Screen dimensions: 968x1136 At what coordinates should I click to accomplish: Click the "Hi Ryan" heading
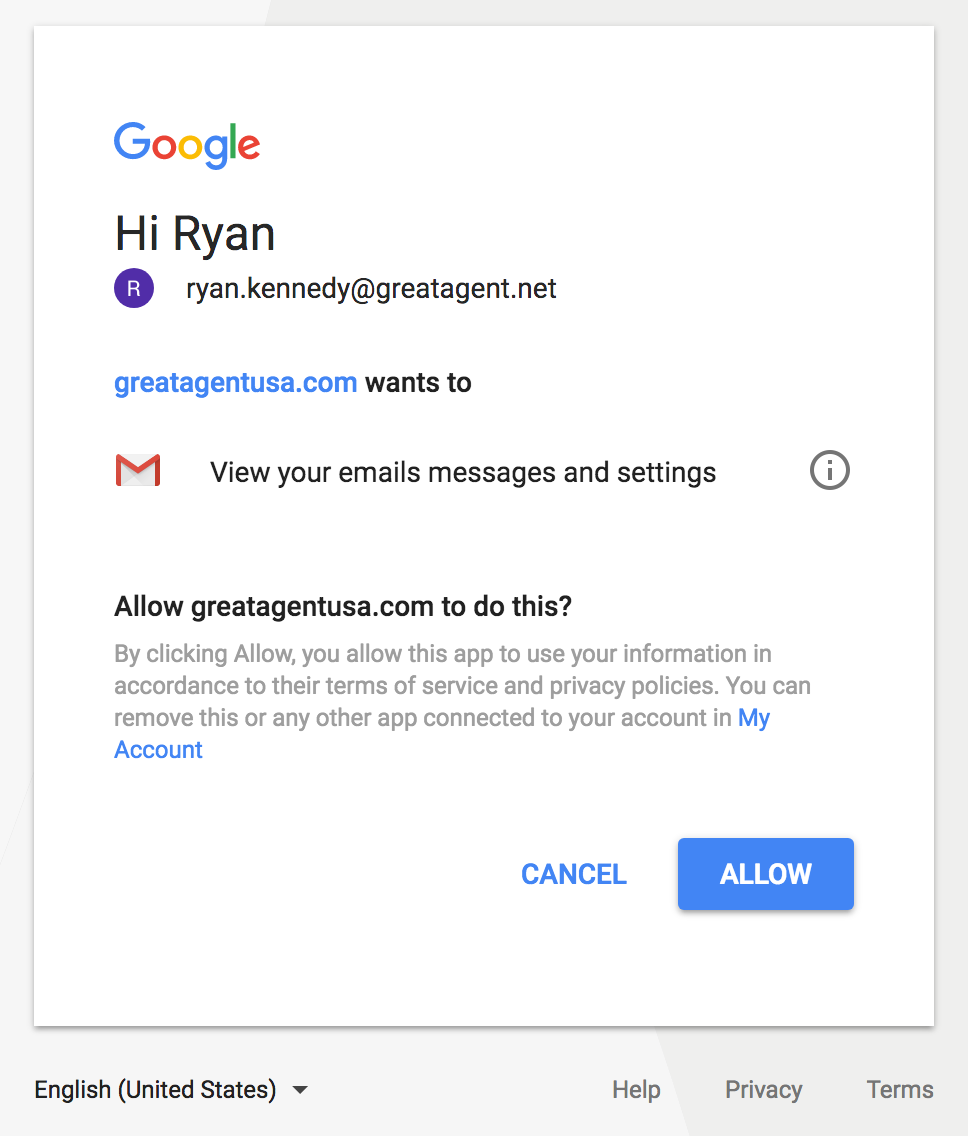(195, 233)
